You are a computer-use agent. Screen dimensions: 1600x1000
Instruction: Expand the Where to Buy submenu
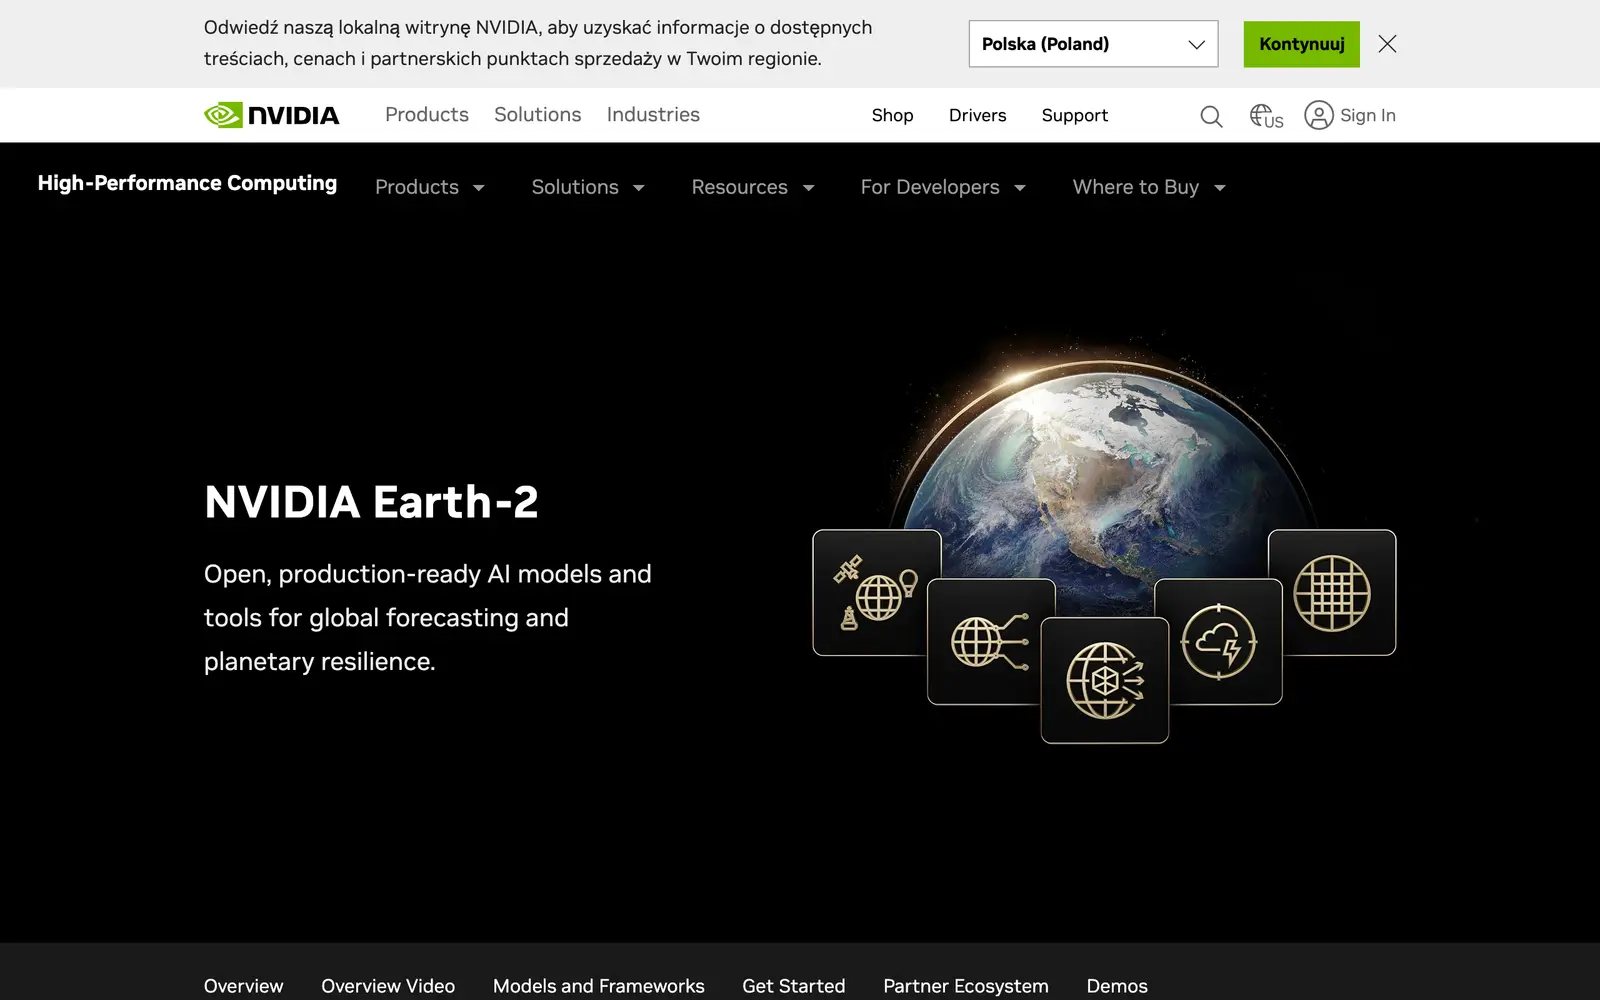tap(1149, 187)
